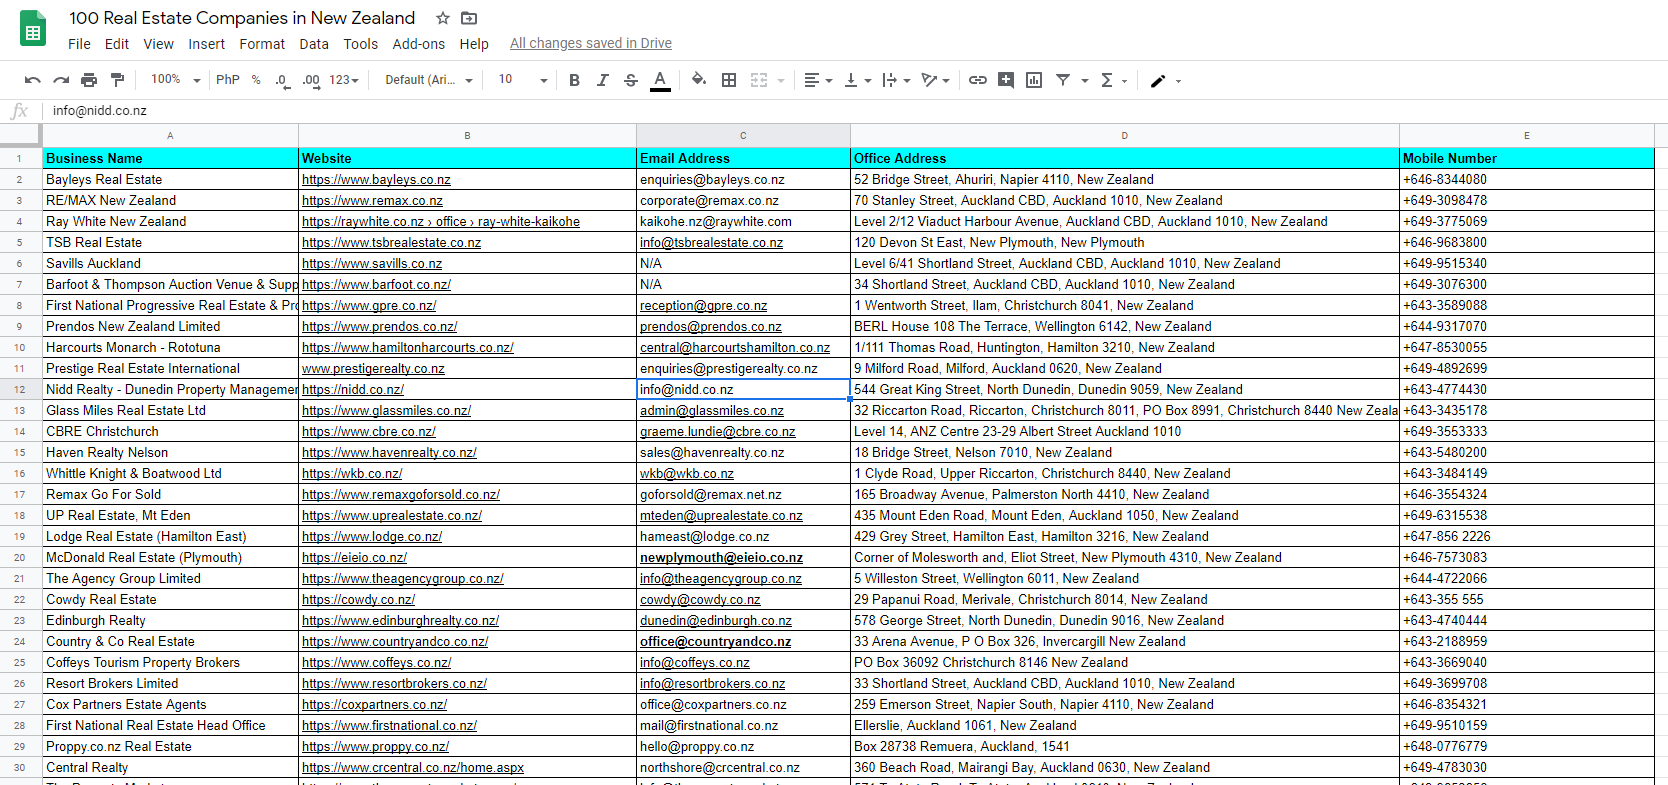Viewport: 1668px width, 785px height.
Task: Open Sheets home via green logo
Action: tap(33, 28)
